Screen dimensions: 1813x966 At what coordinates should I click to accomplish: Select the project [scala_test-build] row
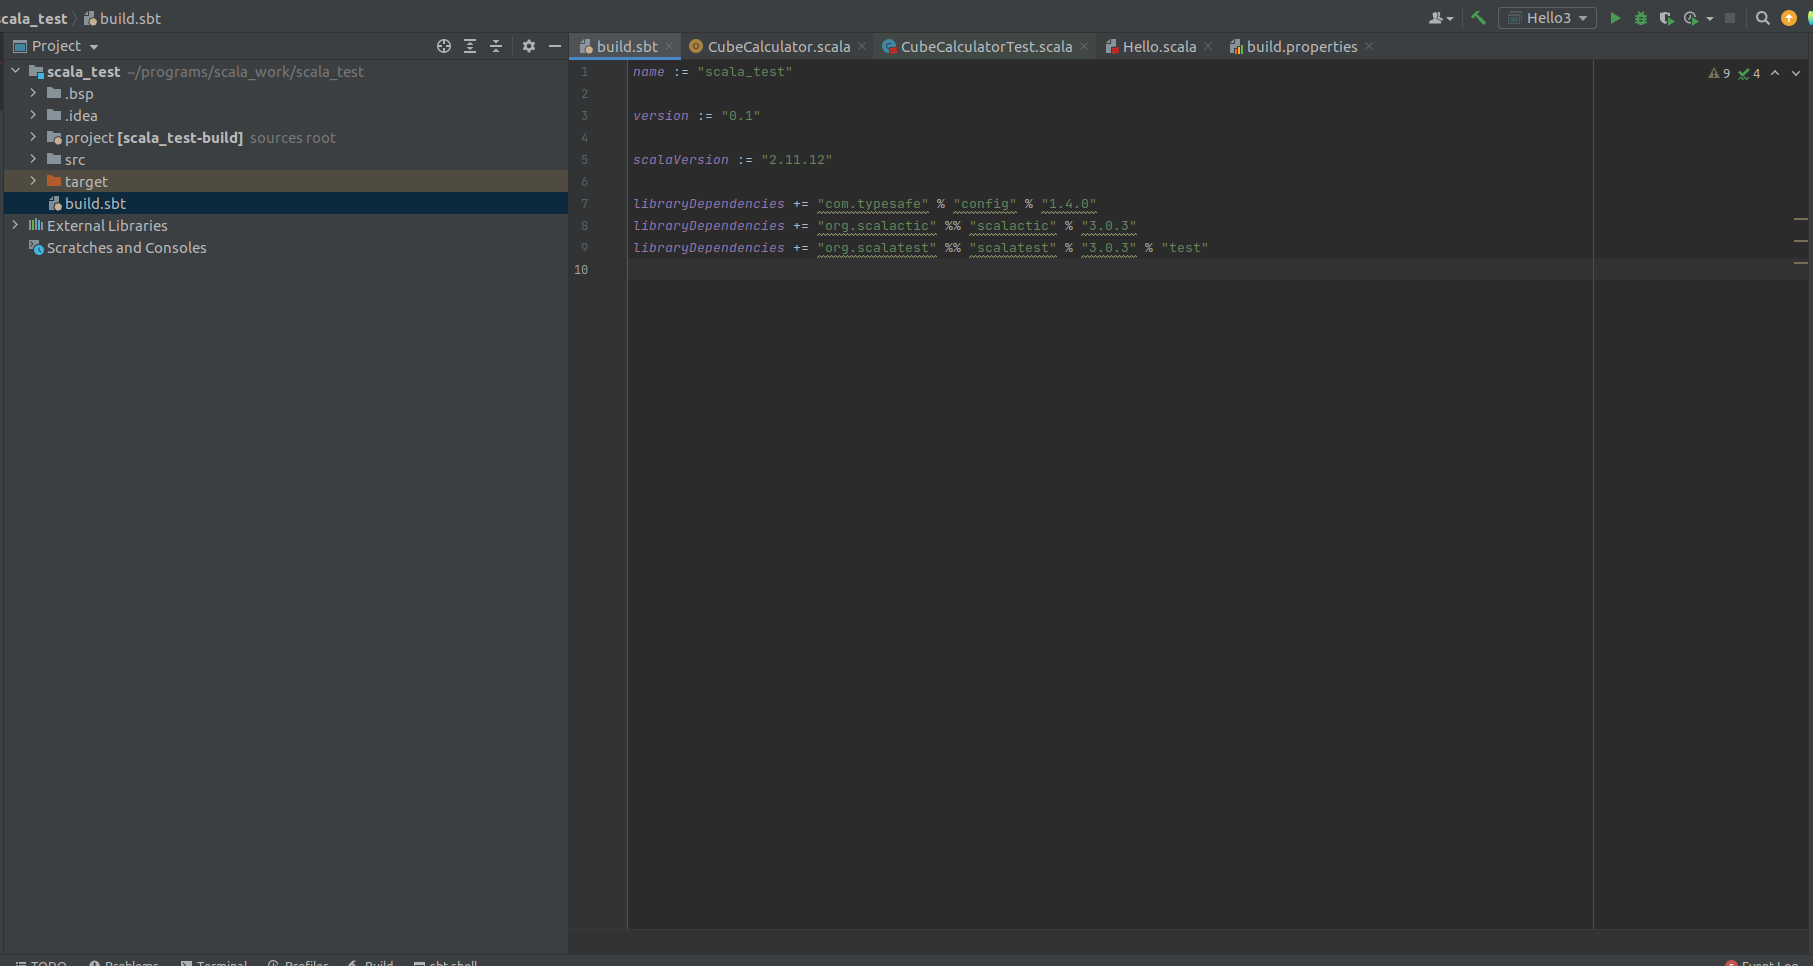coord(286,137)
